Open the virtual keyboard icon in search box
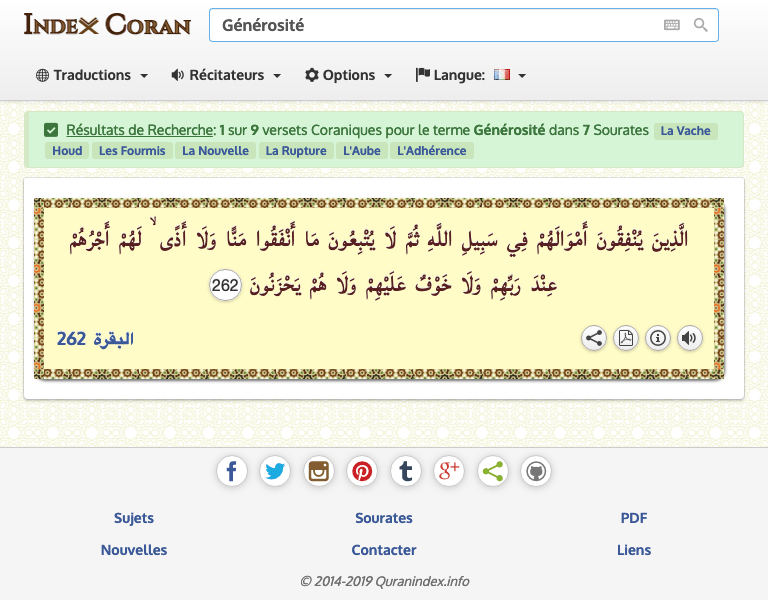The width and height of the screenshot is (768, 600). tap(672, 25)
